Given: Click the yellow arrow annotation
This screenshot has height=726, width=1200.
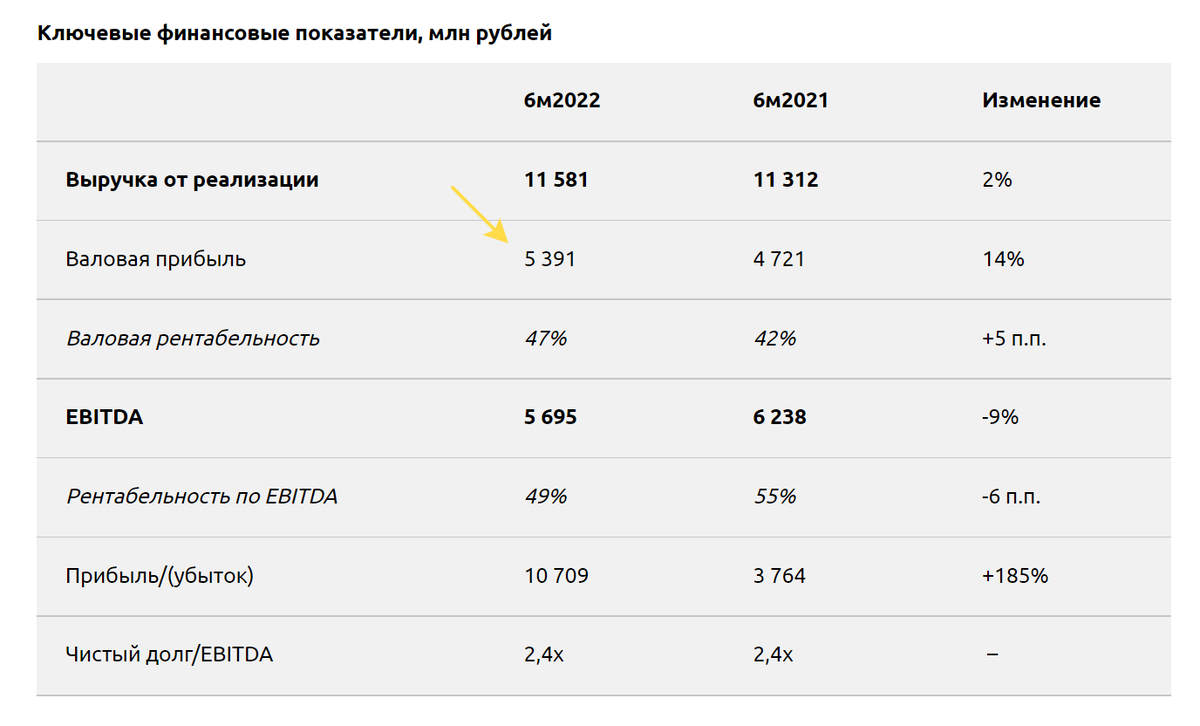Looking at the screenshot, I should pos(481,213).
